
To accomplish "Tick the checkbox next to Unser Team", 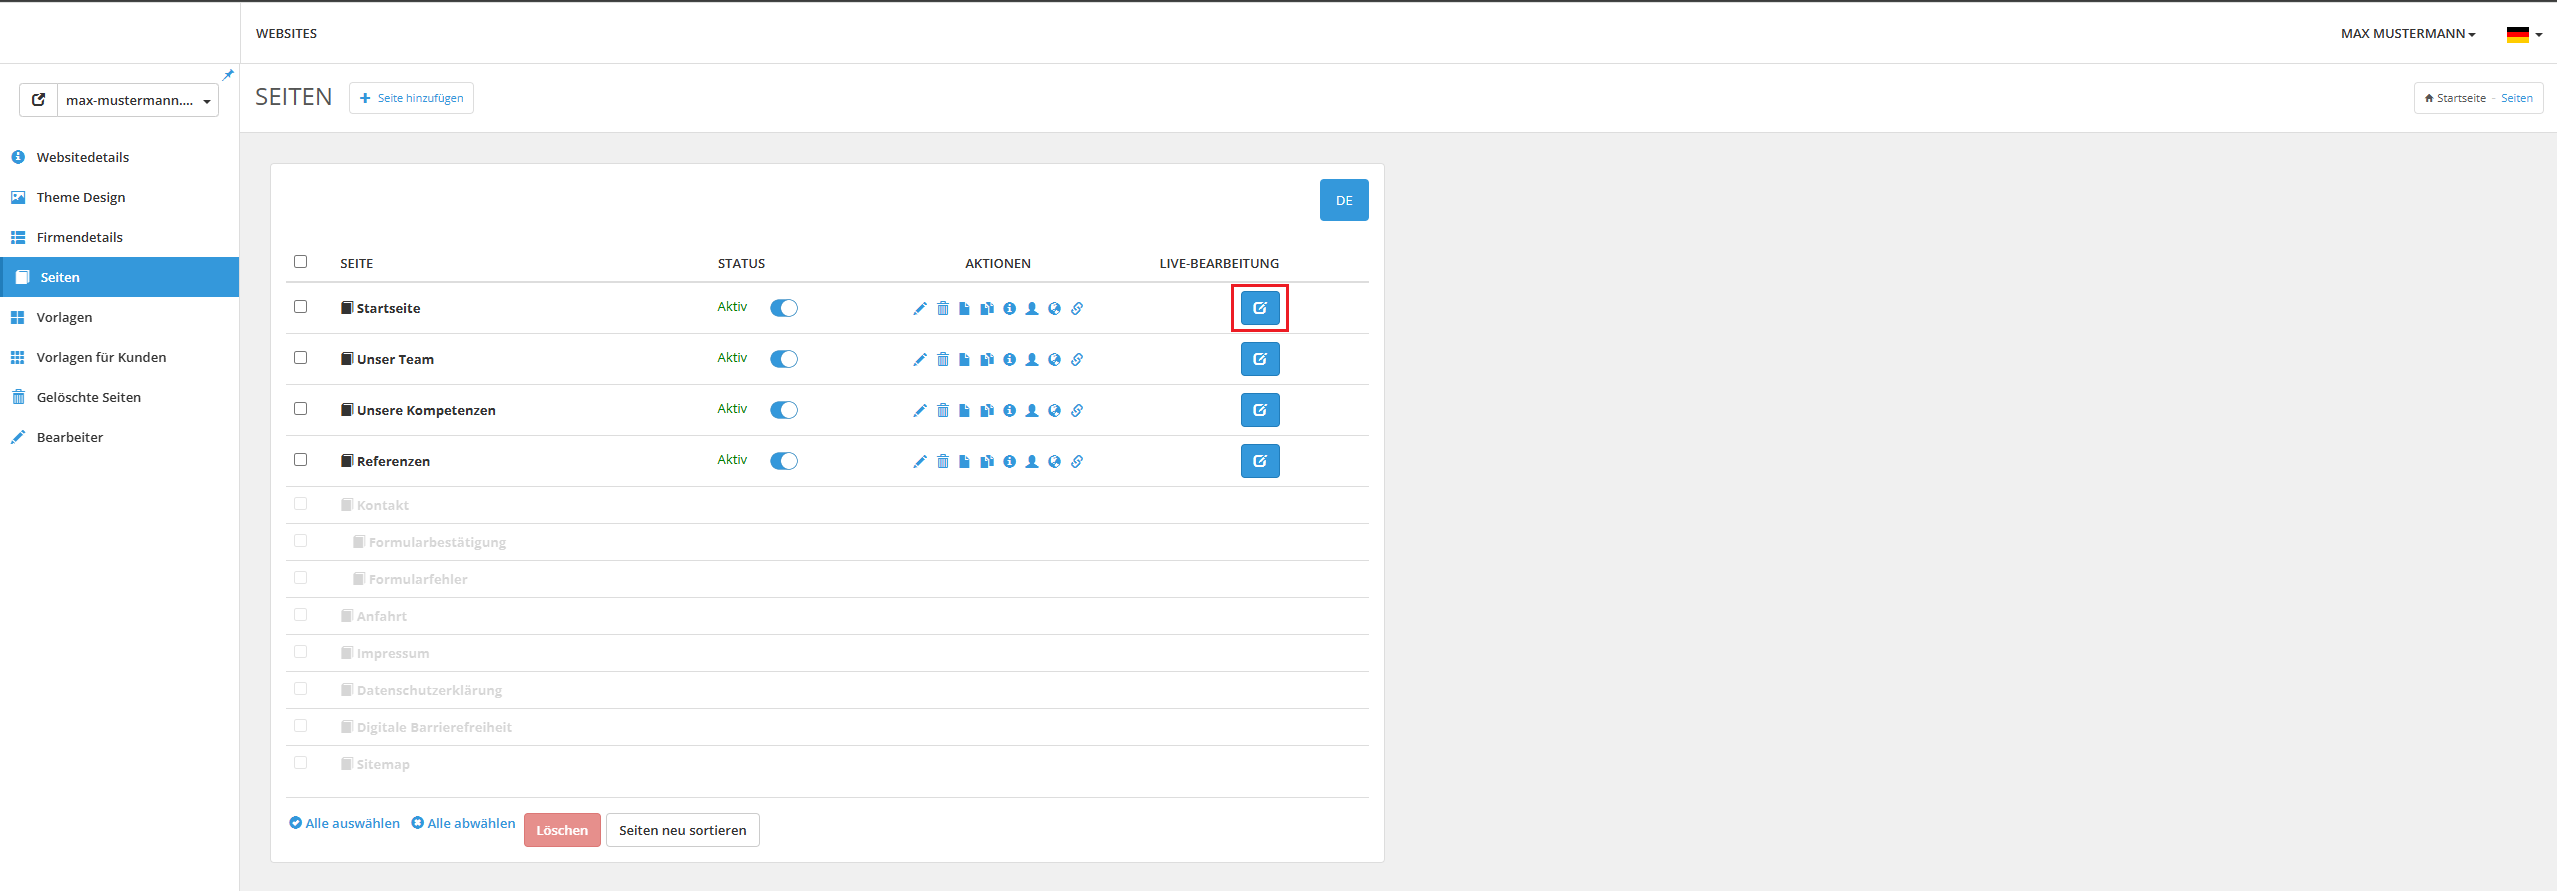I will pyautogui.click(x=300, y=358).
